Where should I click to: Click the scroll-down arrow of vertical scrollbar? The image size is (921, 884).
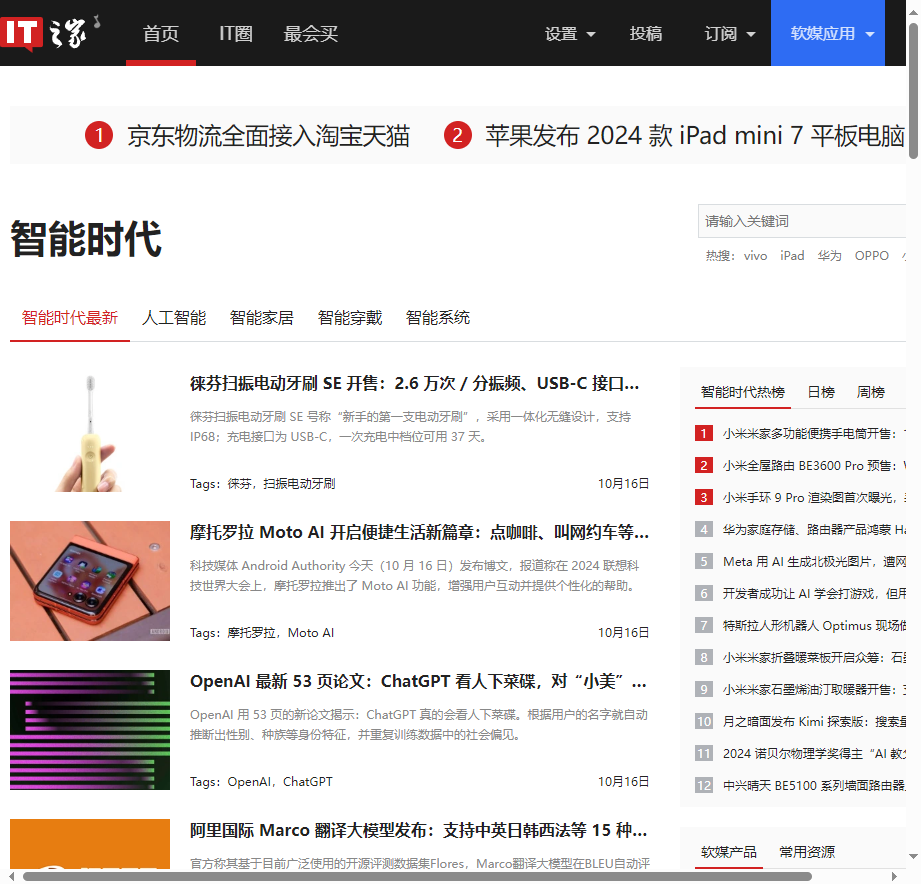point(913,856)
